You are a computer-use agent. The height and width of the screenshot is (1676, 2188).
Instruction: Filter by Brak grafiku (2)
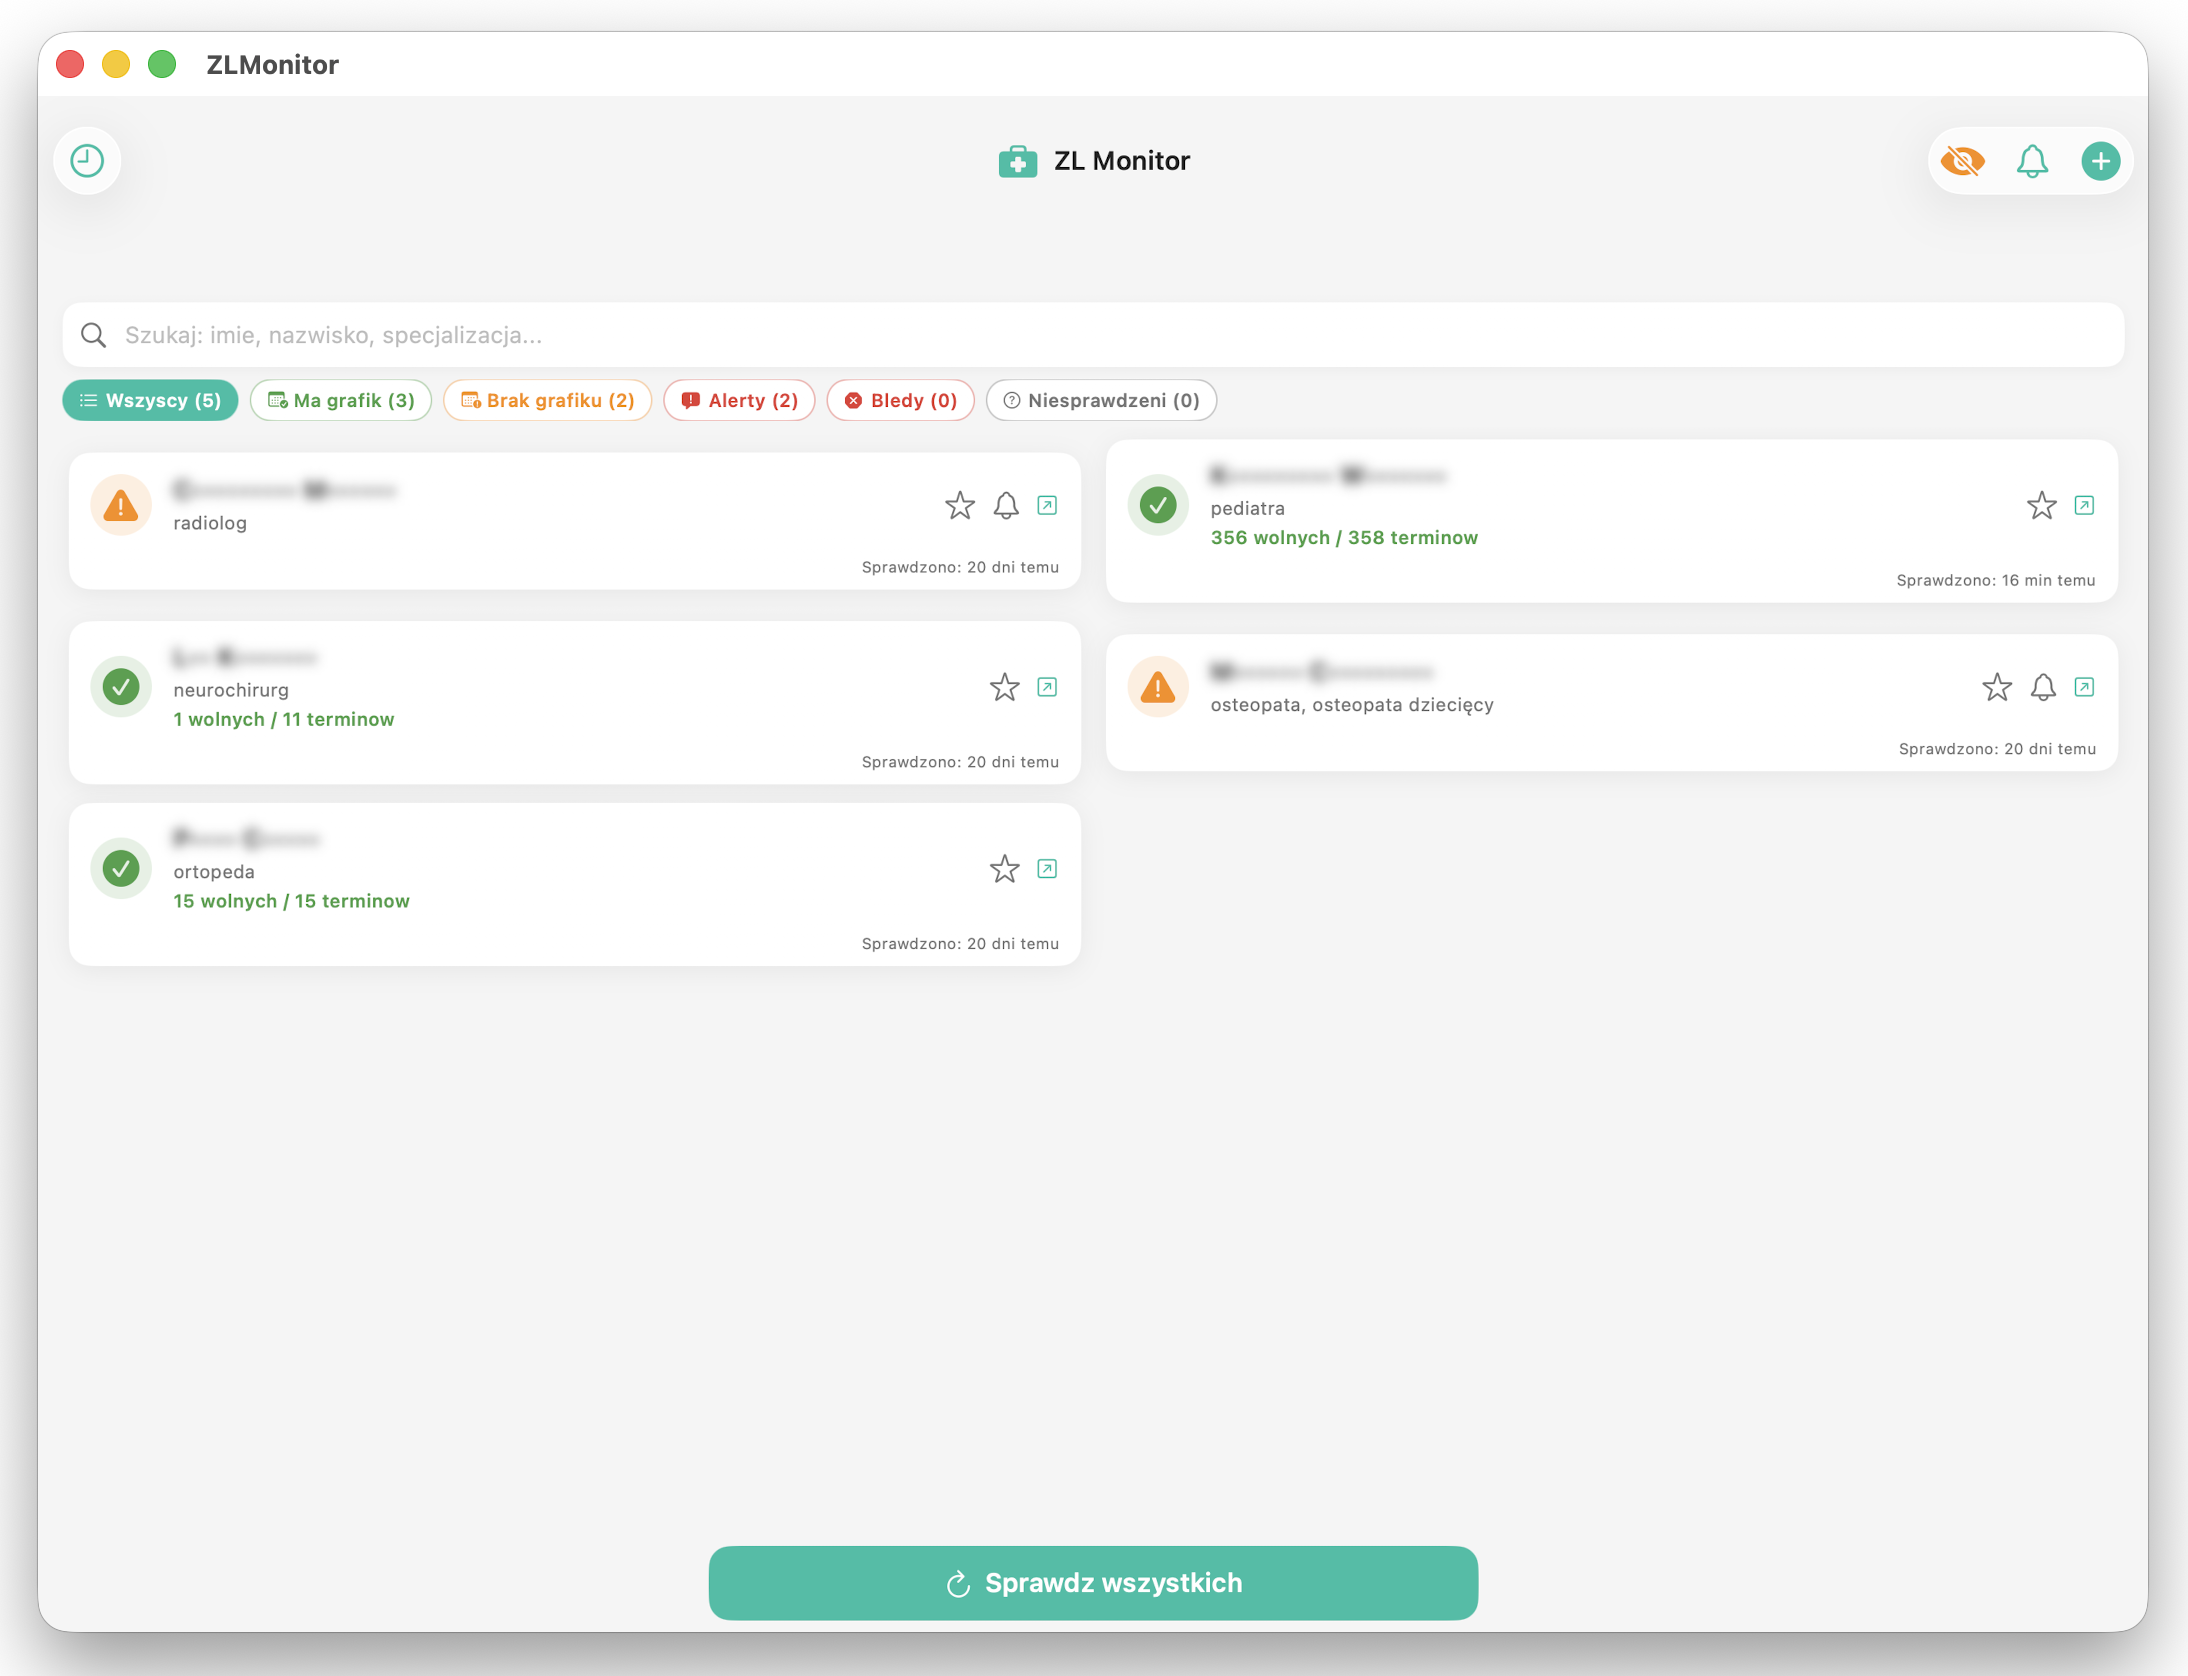click(x=547, y=400)
